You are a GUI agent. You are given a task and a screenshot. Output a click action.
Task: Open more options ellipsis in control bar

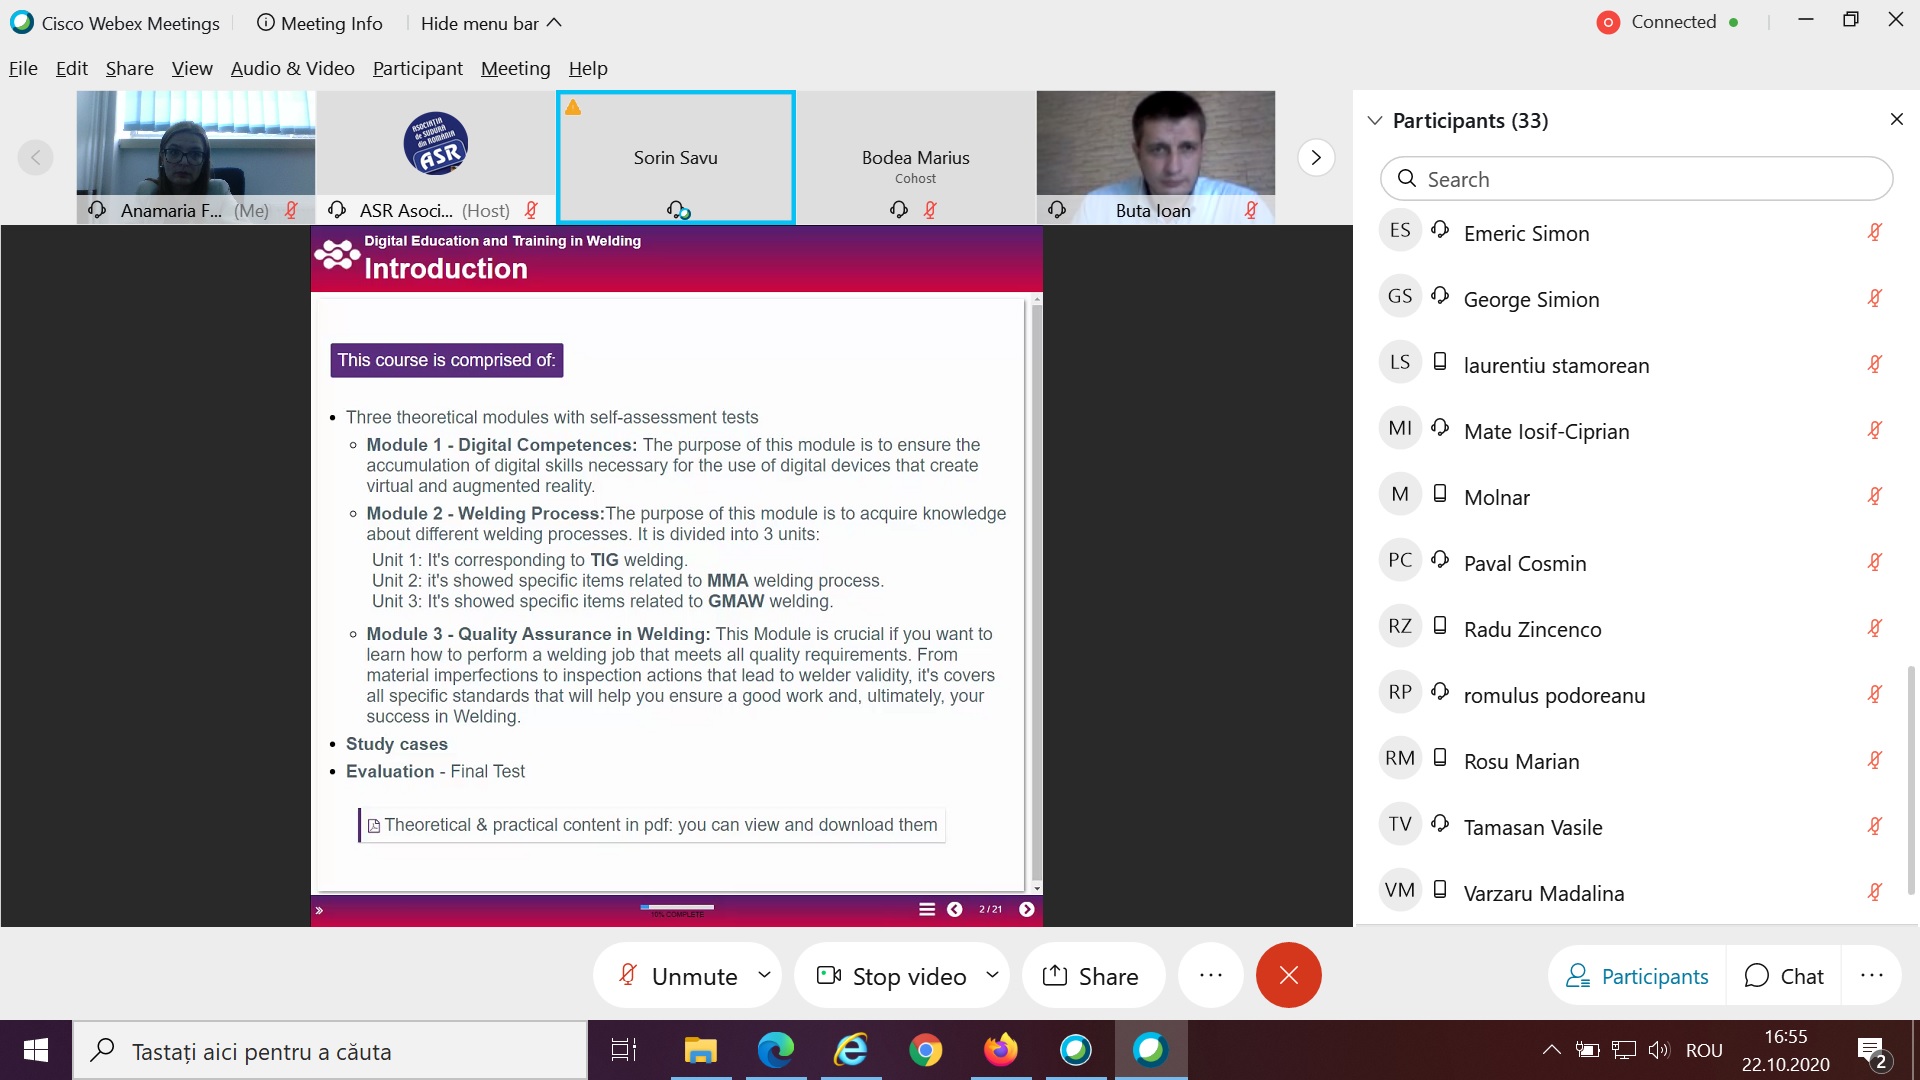pyautogui.click(x=1210, y=975)
